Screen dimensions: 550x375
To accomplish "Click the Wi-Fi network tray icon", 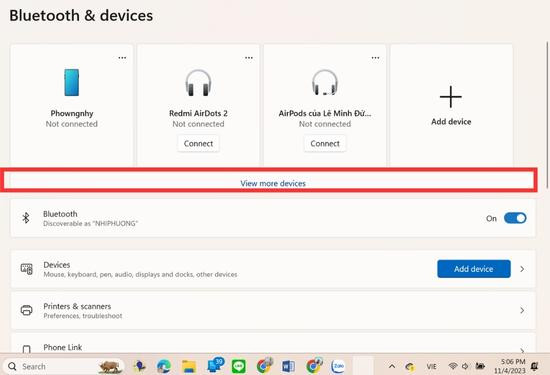I will (x=452, y=366).
